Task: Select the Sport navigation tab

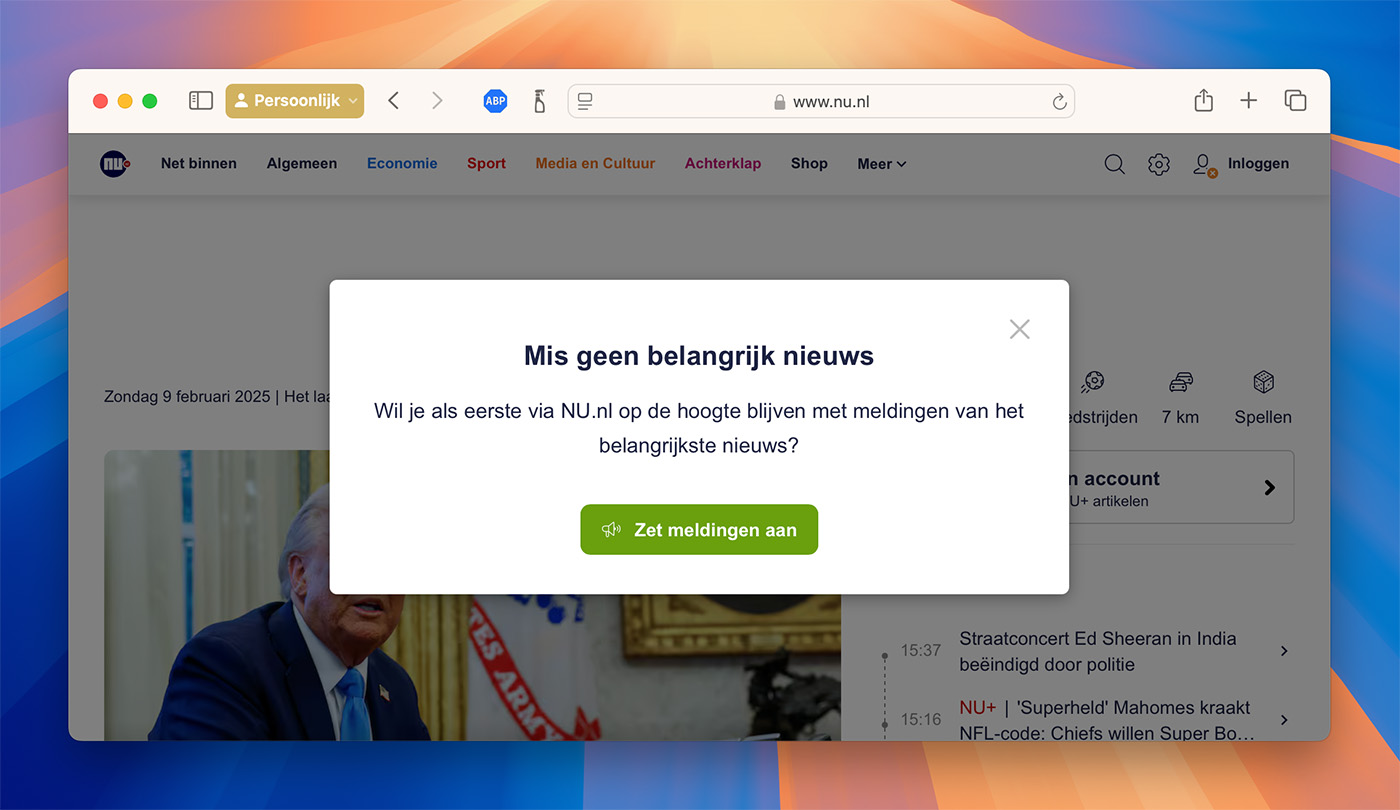Action: (x=486, y=164)
